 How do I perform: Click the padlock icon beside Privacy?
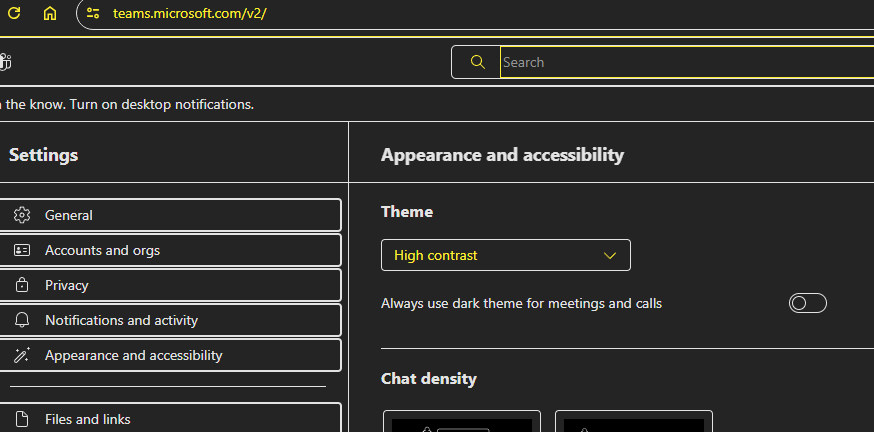pyautogui.click(x=22, y=285)
